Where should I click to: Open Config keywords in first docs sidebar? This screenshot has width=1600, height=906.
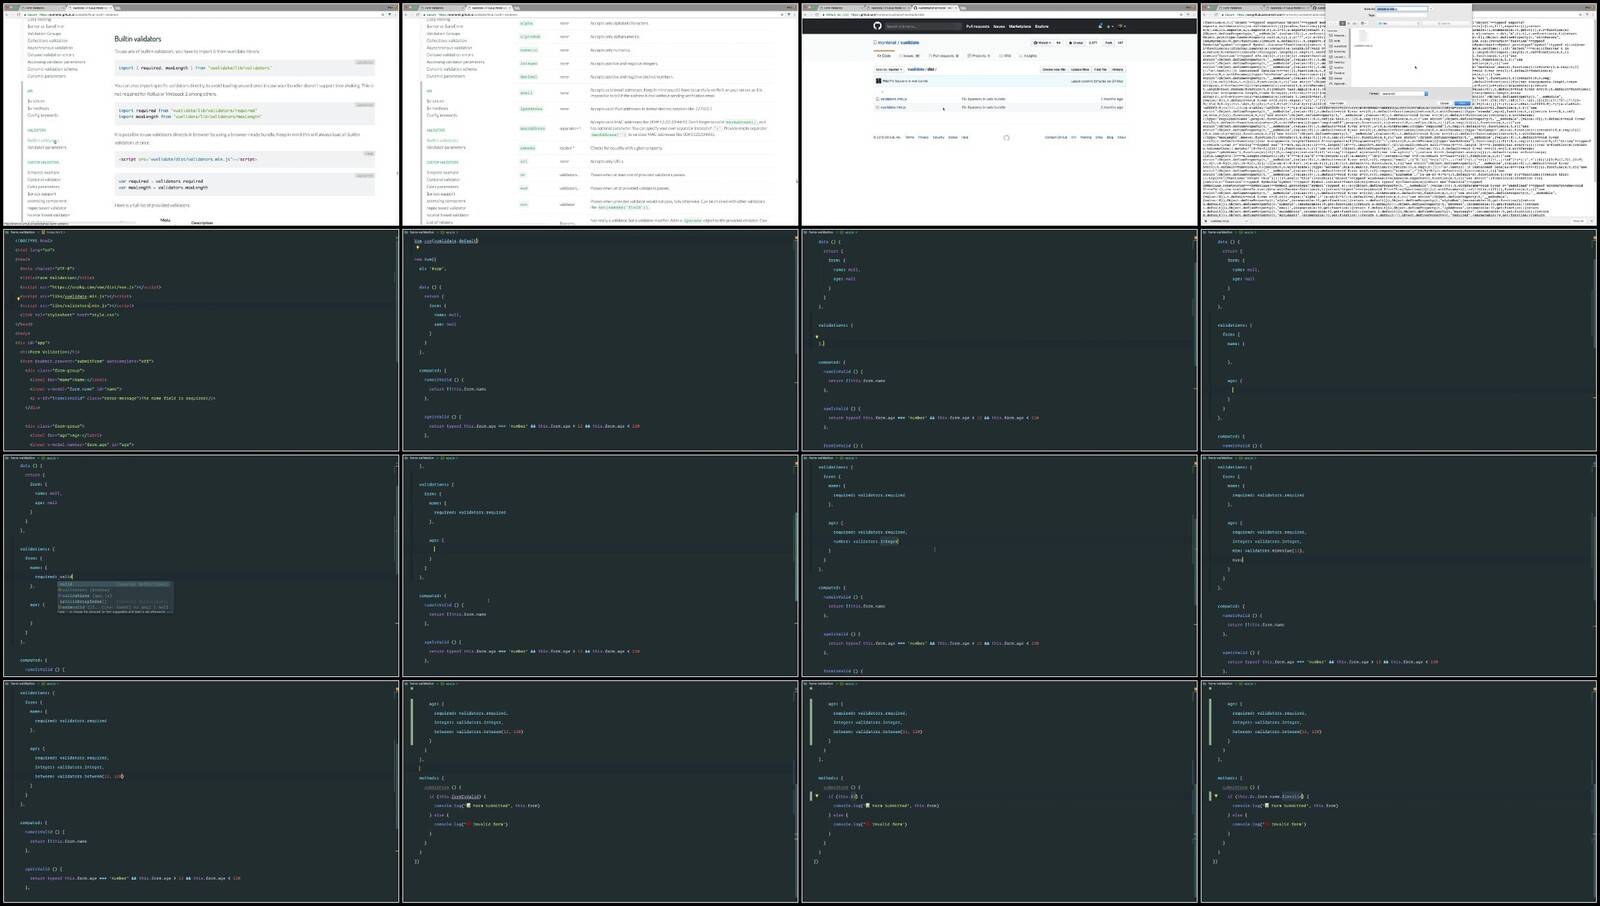point(43,115)
